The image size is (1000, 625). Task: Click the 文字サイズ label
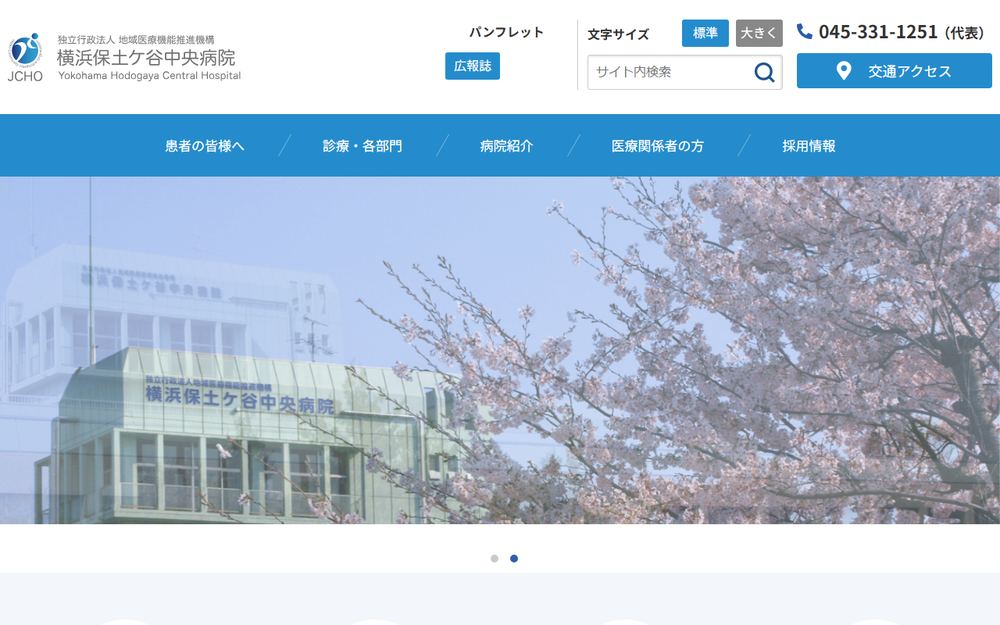(x=618, y=34)
